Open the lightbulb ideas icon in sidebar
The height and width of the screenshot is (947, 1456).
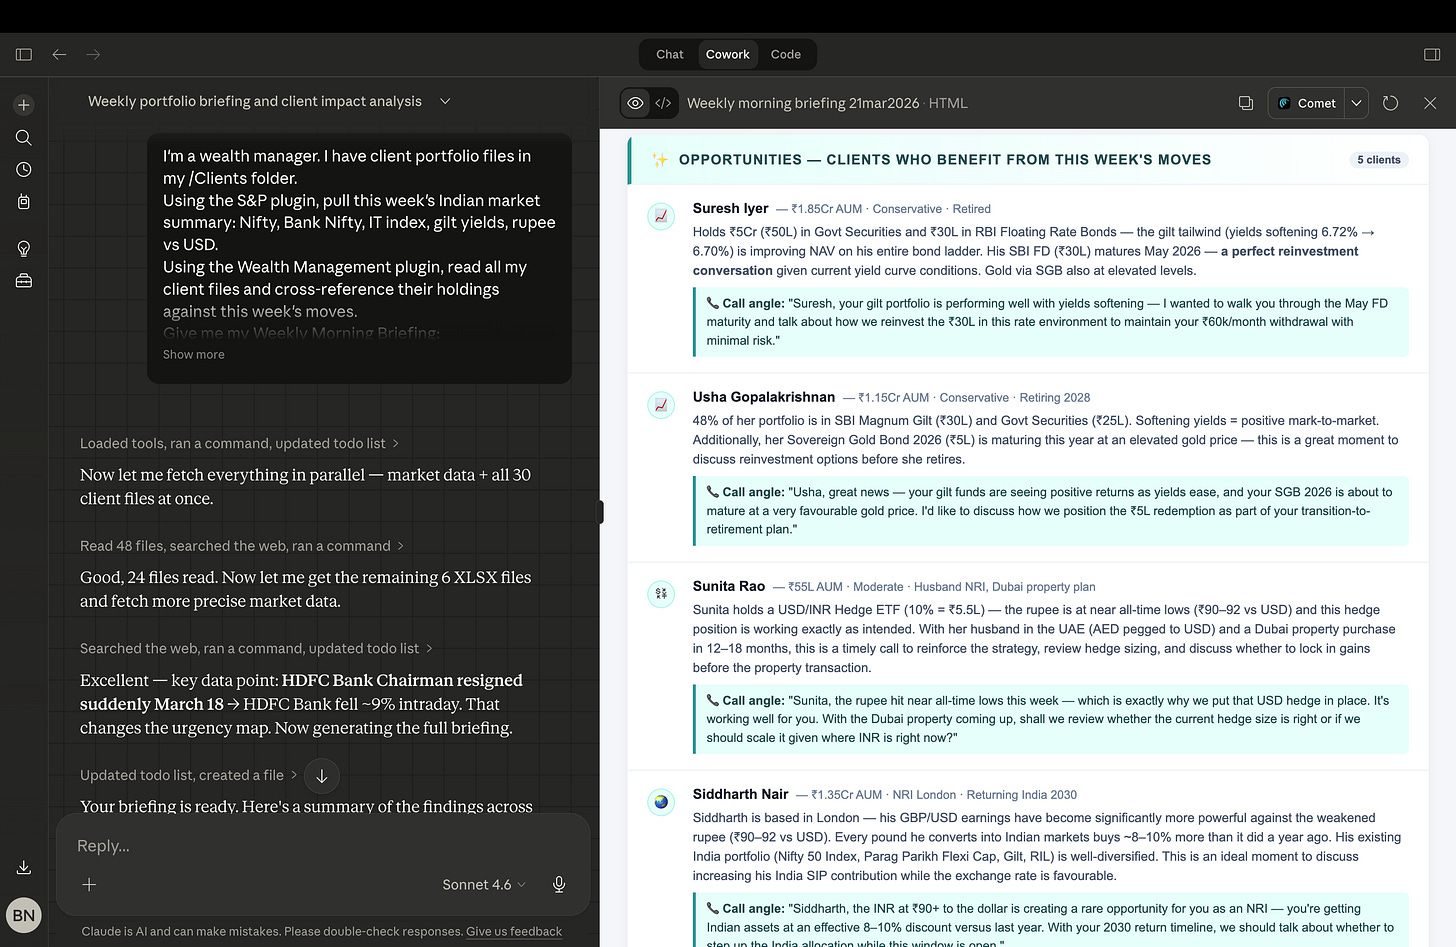click(24, 248)
